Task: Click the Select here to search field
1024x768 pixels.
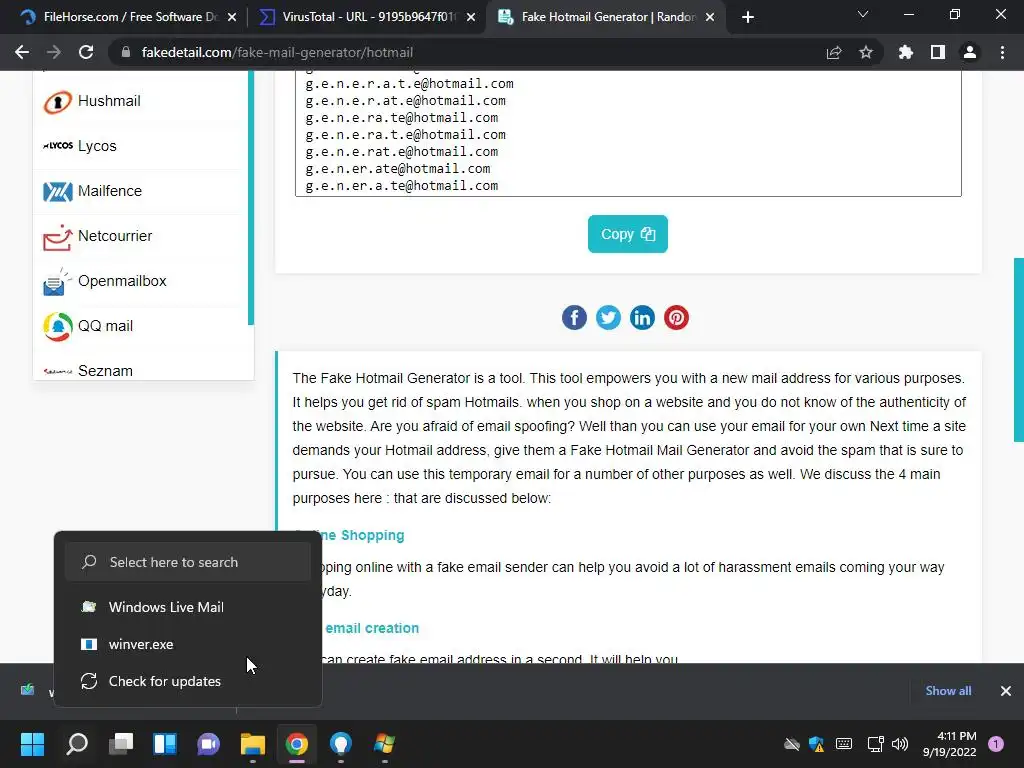Action: tap(188, 562)
